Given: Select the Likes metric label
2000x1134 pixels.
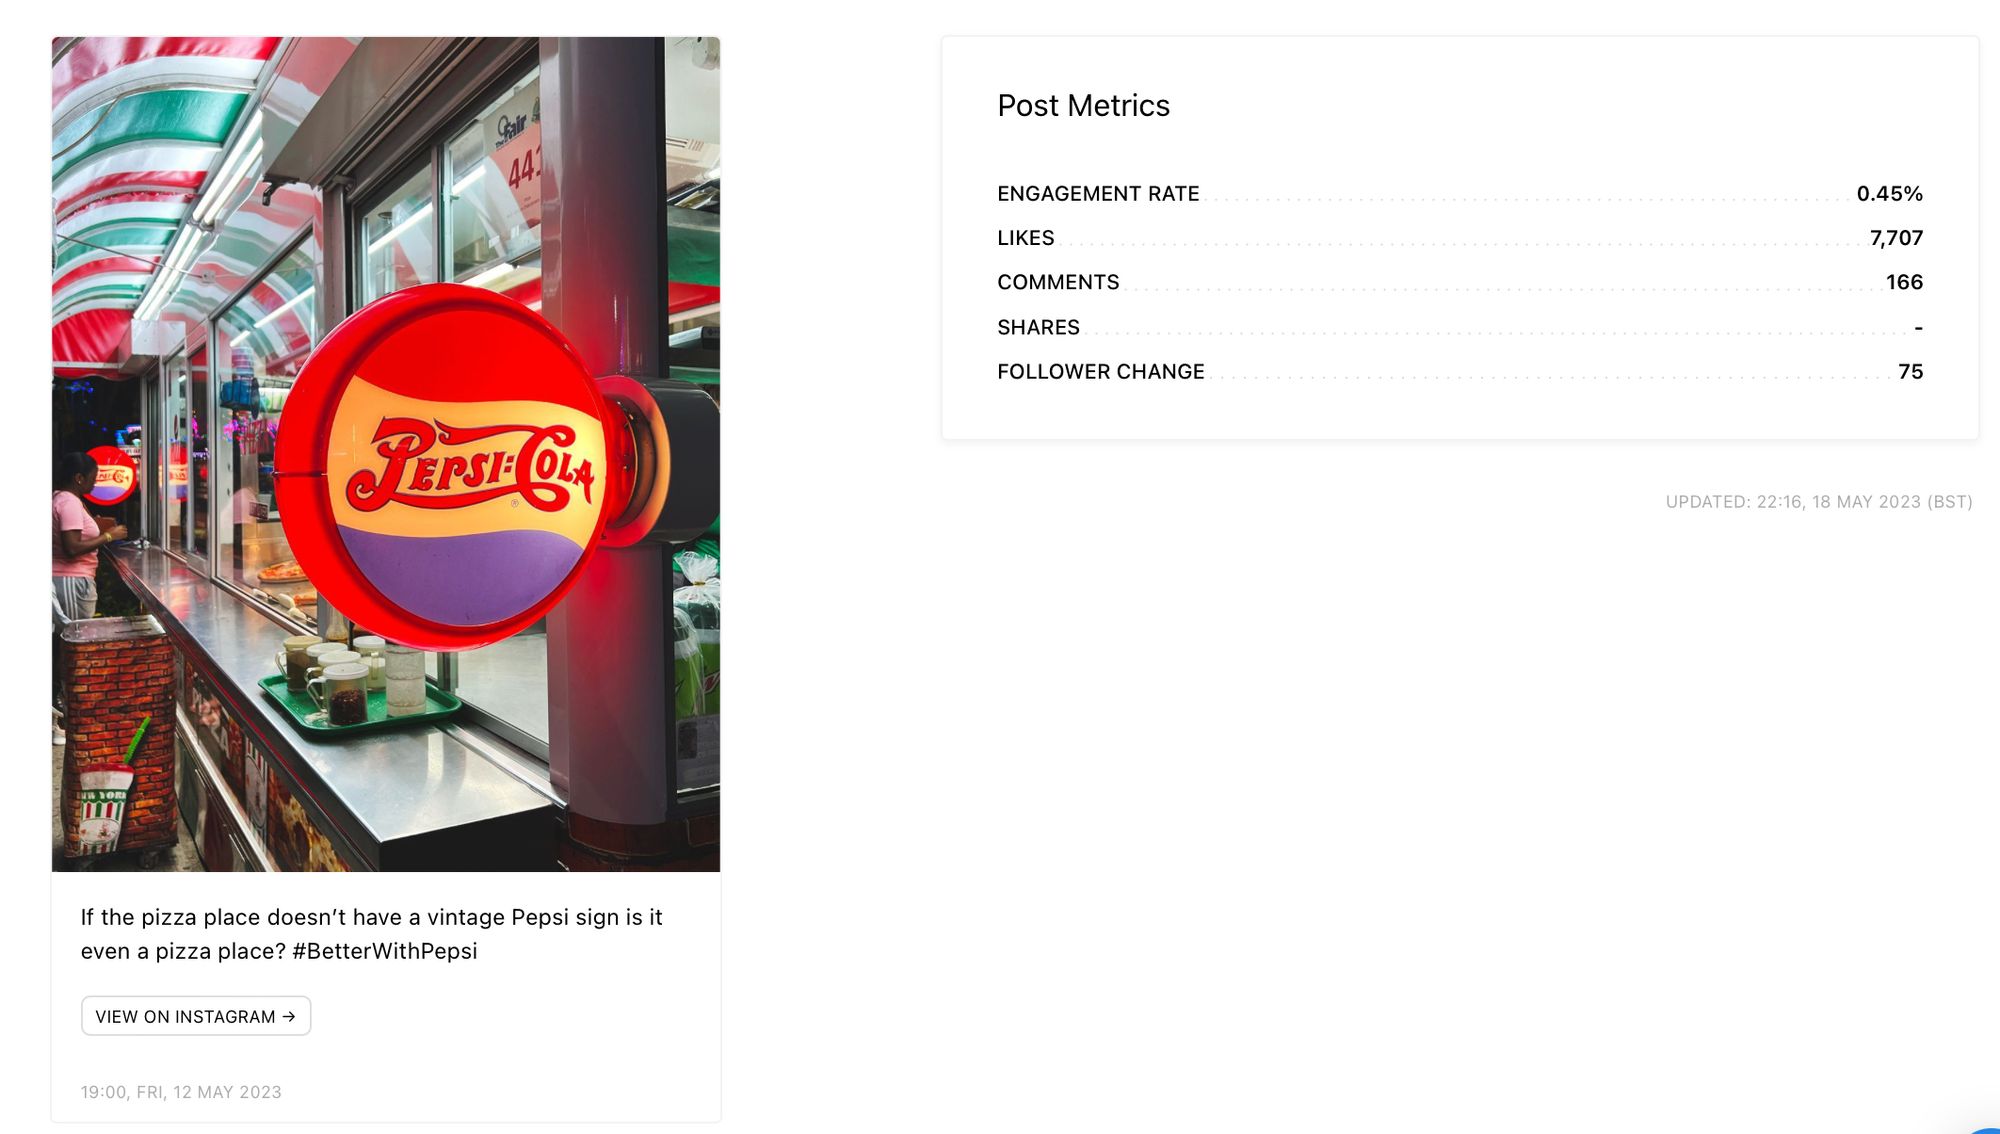Looking at the screenshot, I should coord(1025,238).
